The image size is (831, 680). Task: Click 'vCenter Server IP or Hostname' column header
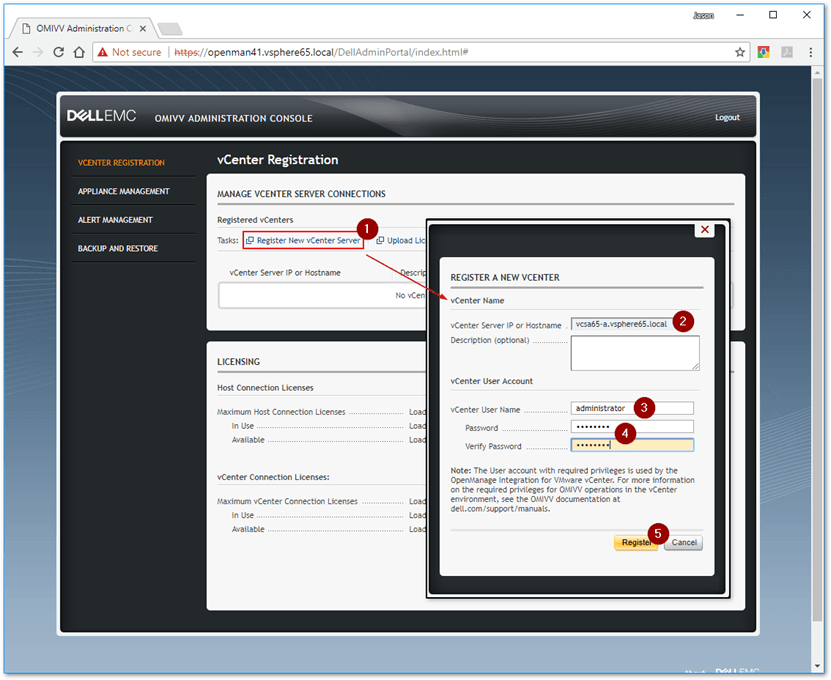click(285, 273)
